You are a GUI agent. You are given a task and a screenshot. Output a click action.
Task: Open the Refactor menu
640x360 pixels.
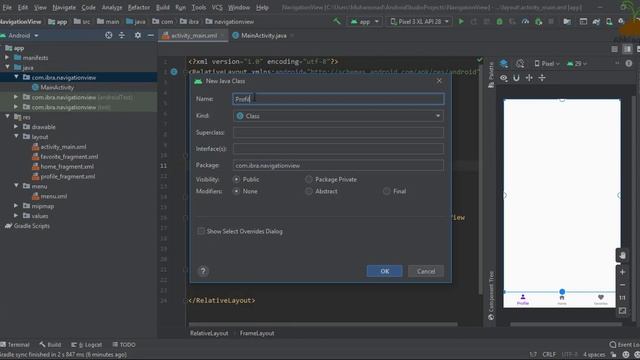coord(139,7)
